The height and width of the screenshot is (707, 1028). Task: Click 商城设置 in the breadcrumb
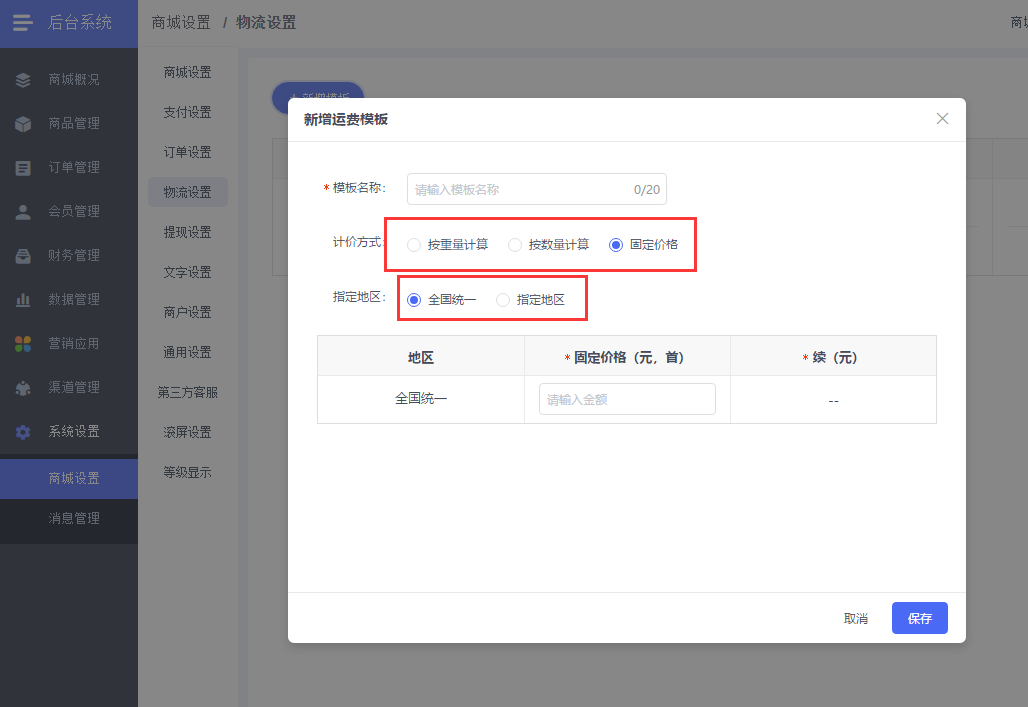click(181, 23)
